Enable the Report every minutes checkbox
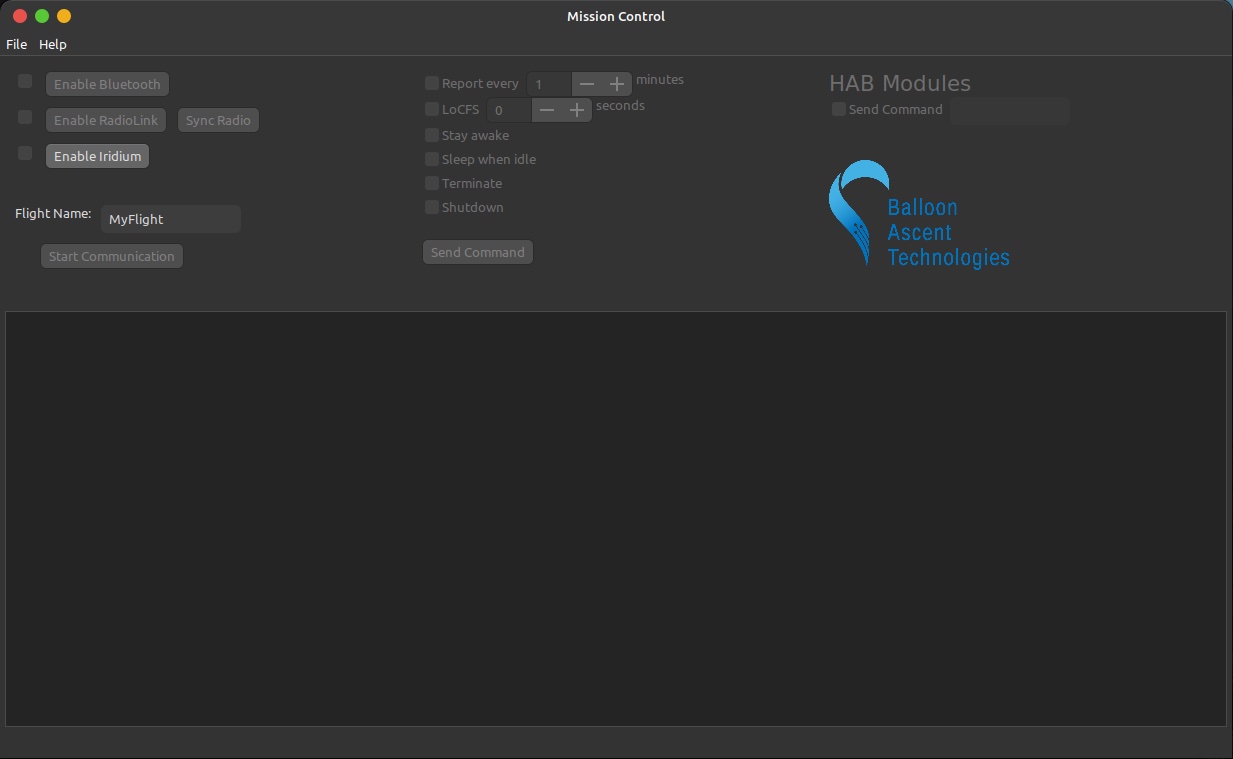This screenshot has height=759, width=1233. tap(432, 83)
